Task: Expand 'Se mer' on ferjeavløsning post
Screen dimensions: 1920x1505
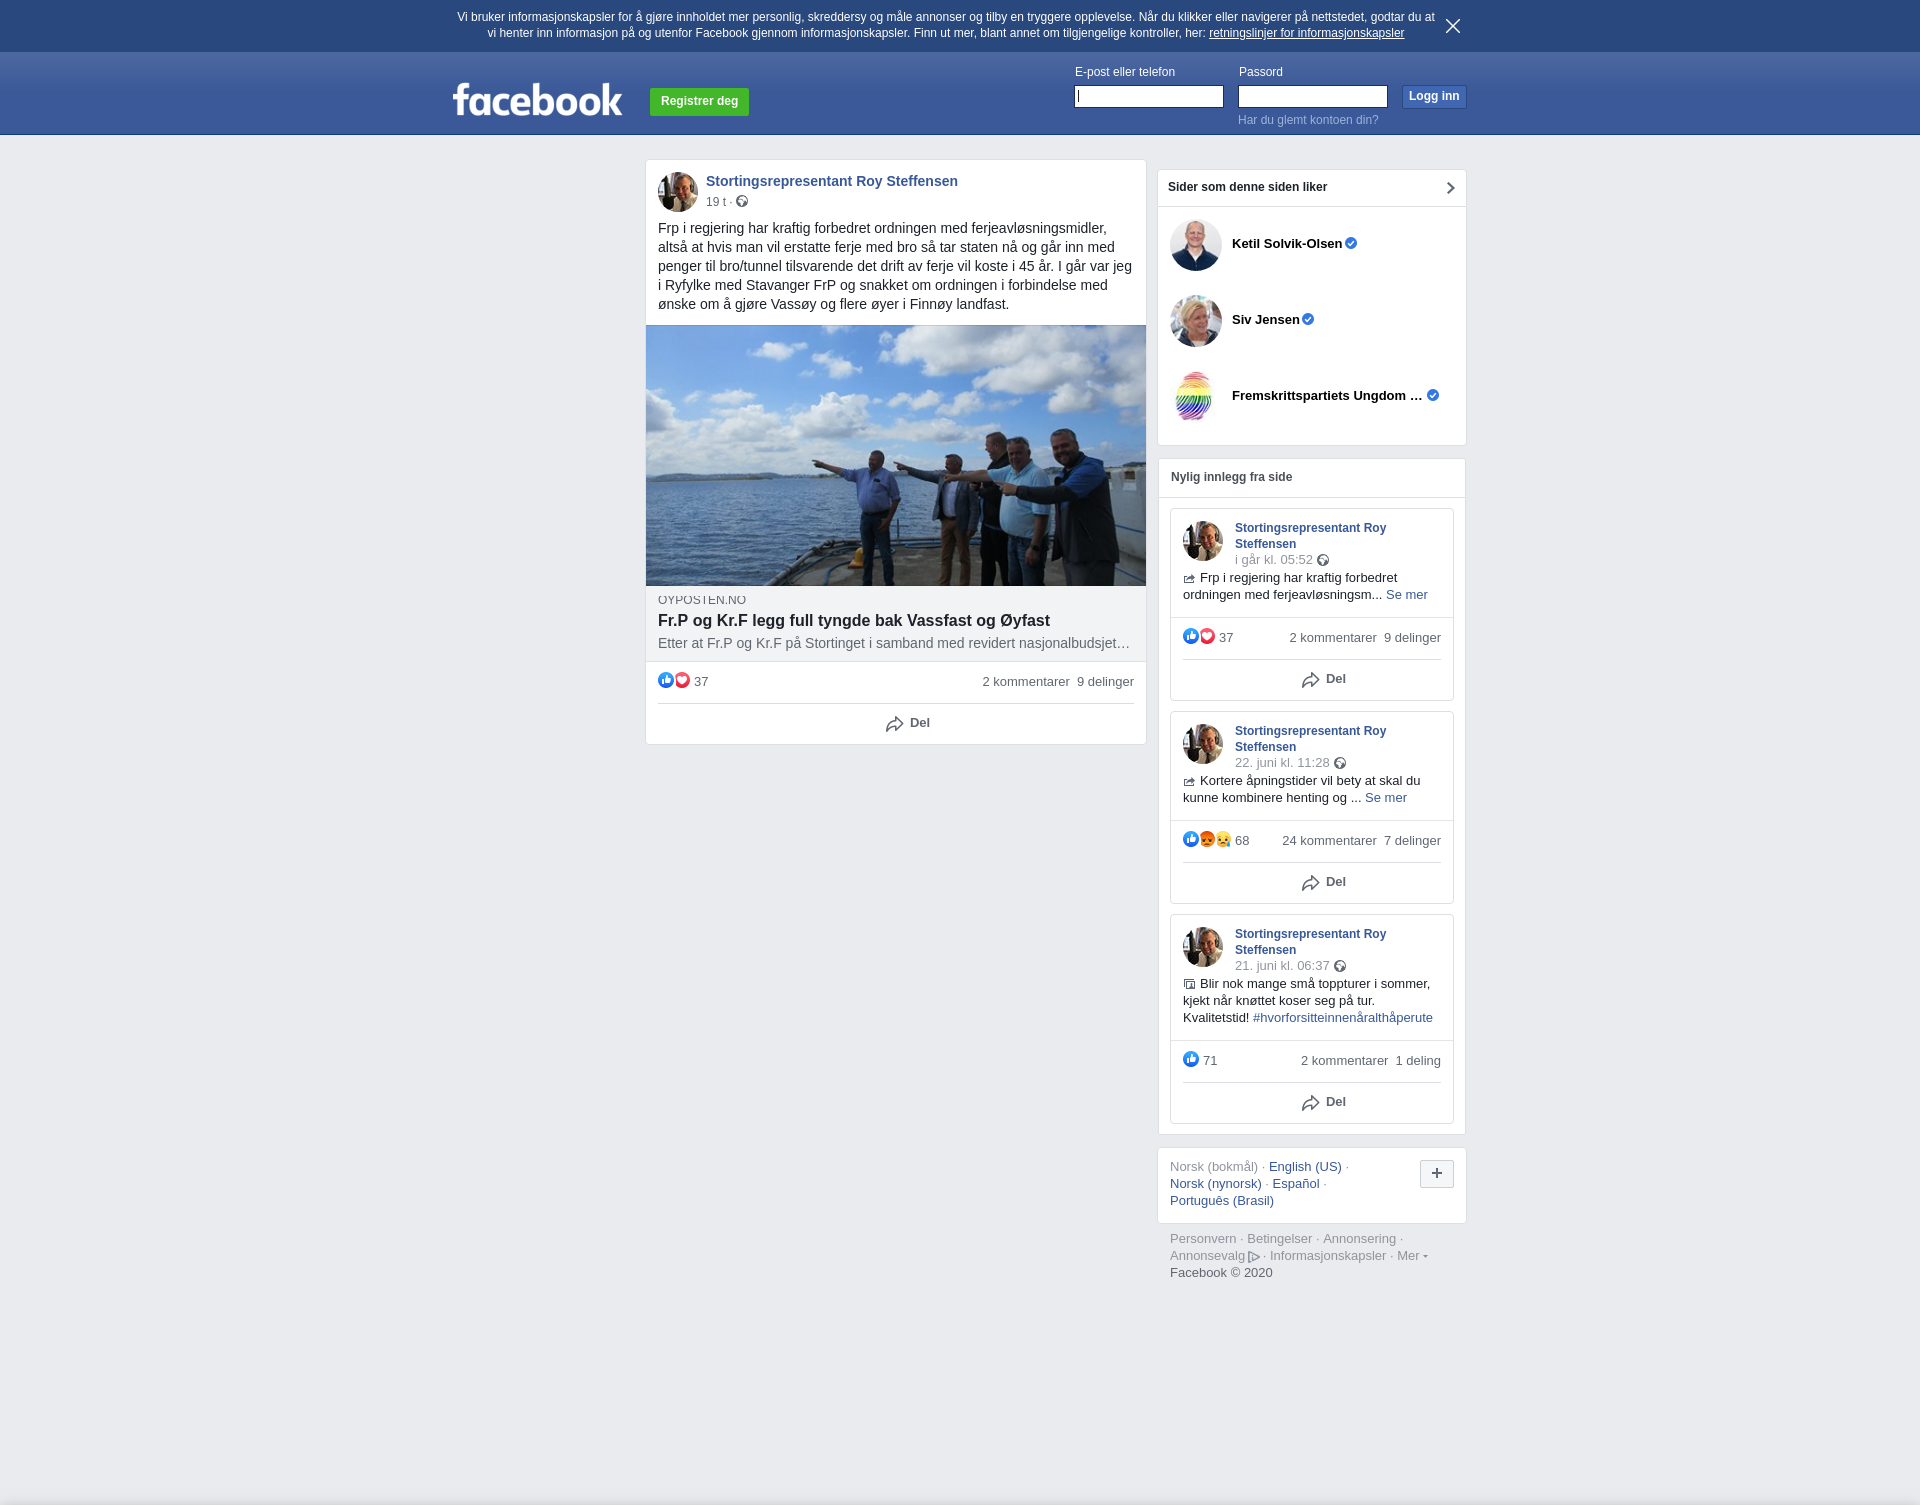Action: point(1407,595)
